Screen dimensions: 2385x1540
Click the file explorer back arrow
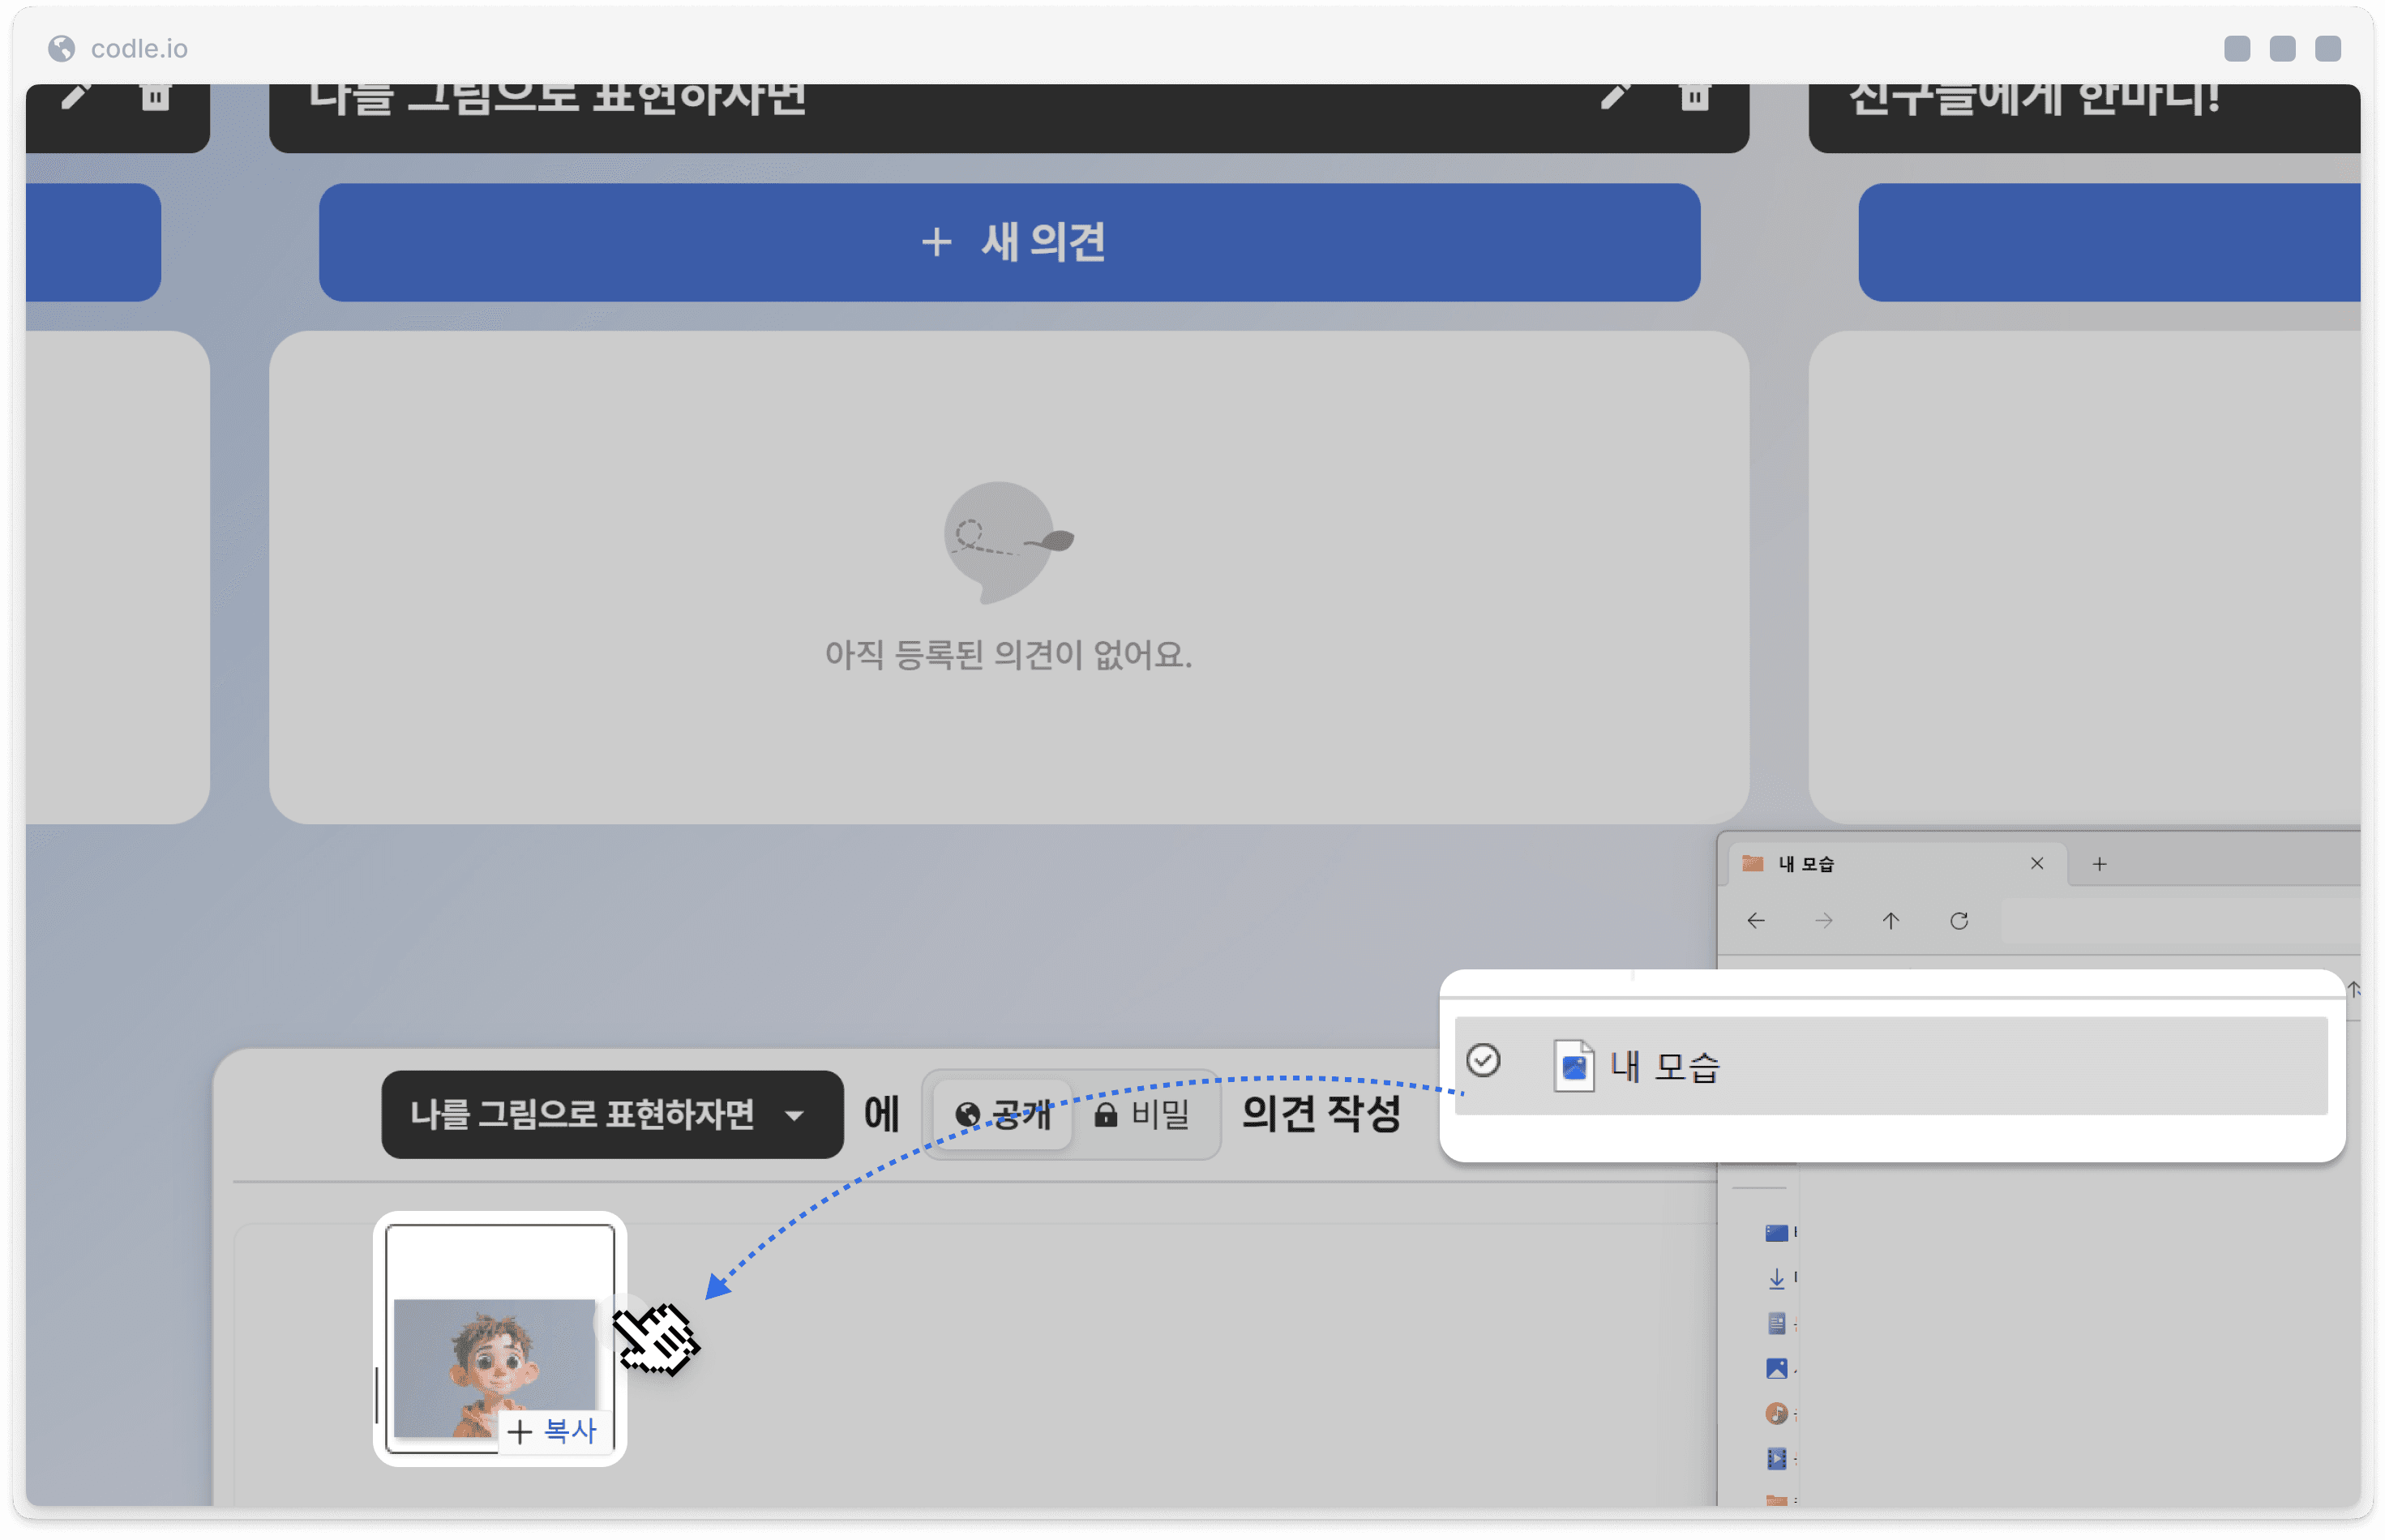pyautogui.click(x=1756, y=921)
